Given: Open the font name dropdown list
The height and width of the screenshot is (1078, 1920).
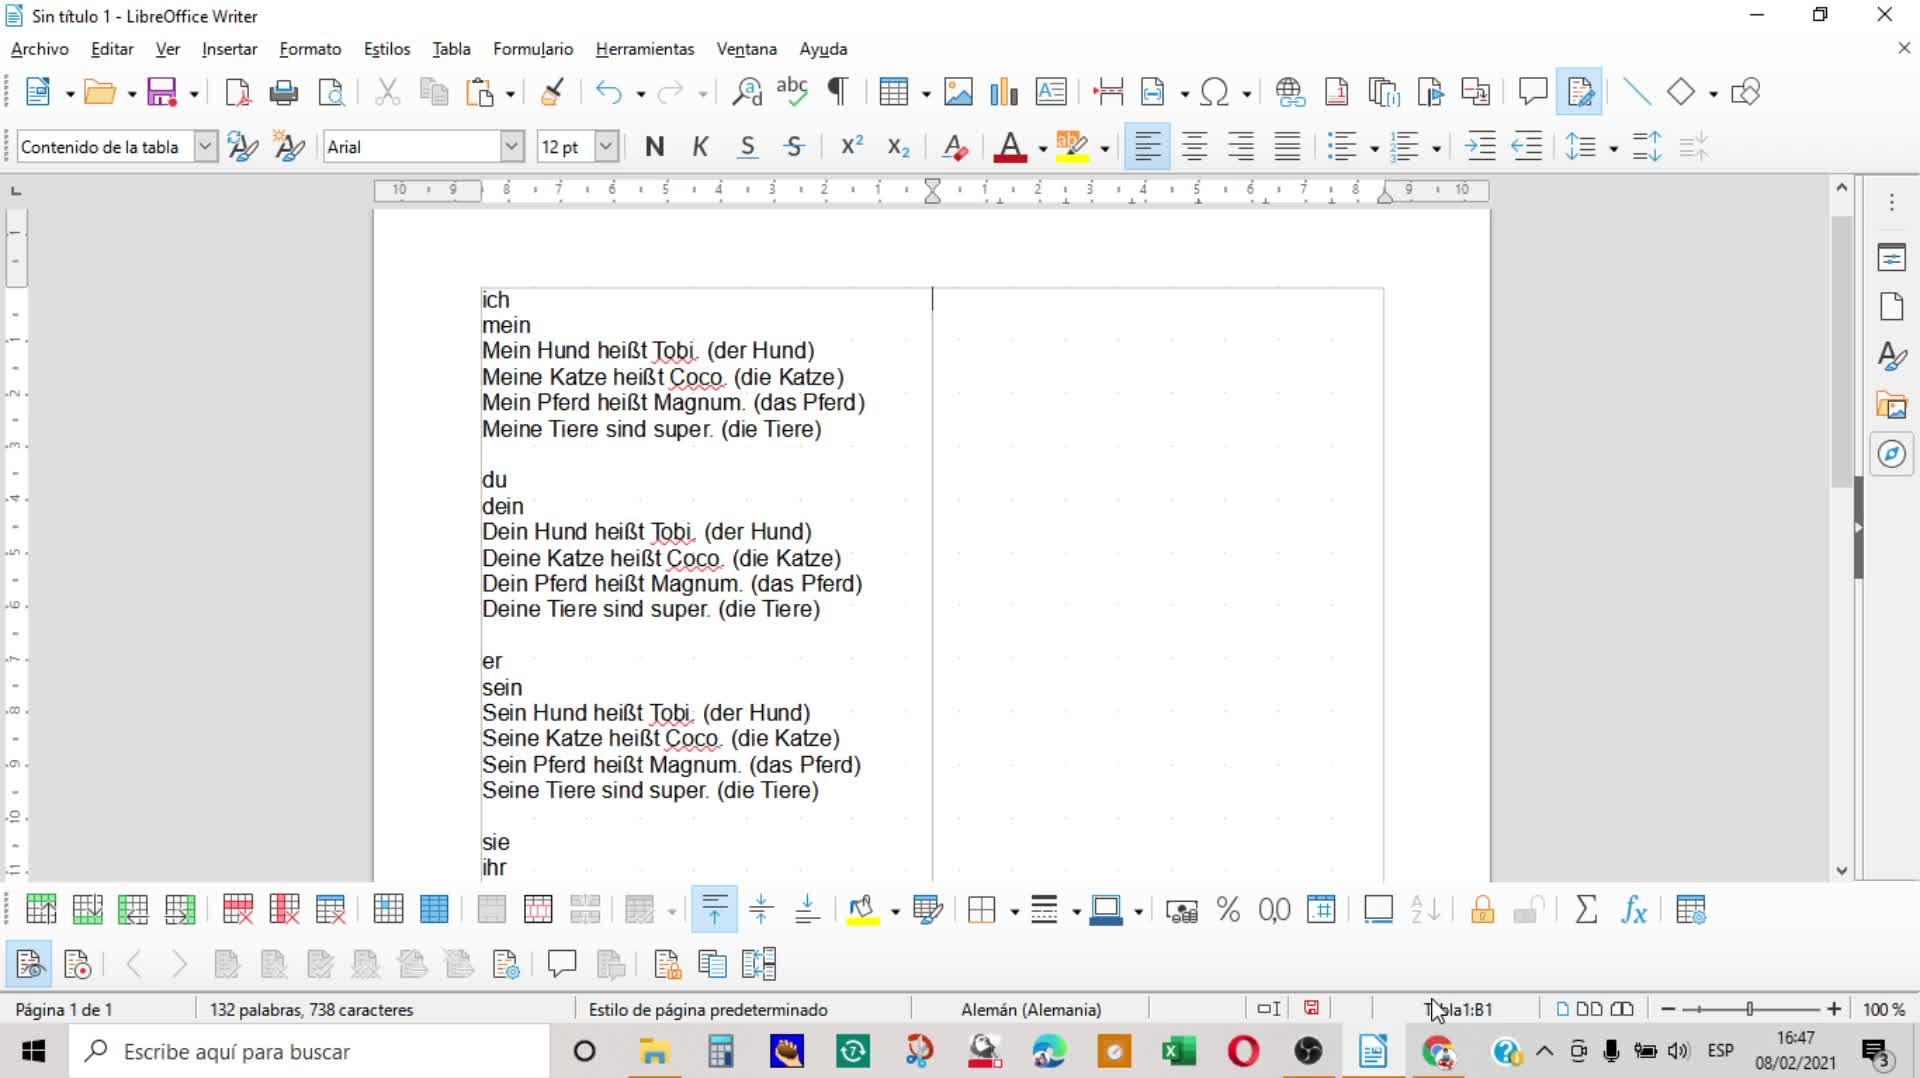Looking at the screenshot, I should [511, 147].
